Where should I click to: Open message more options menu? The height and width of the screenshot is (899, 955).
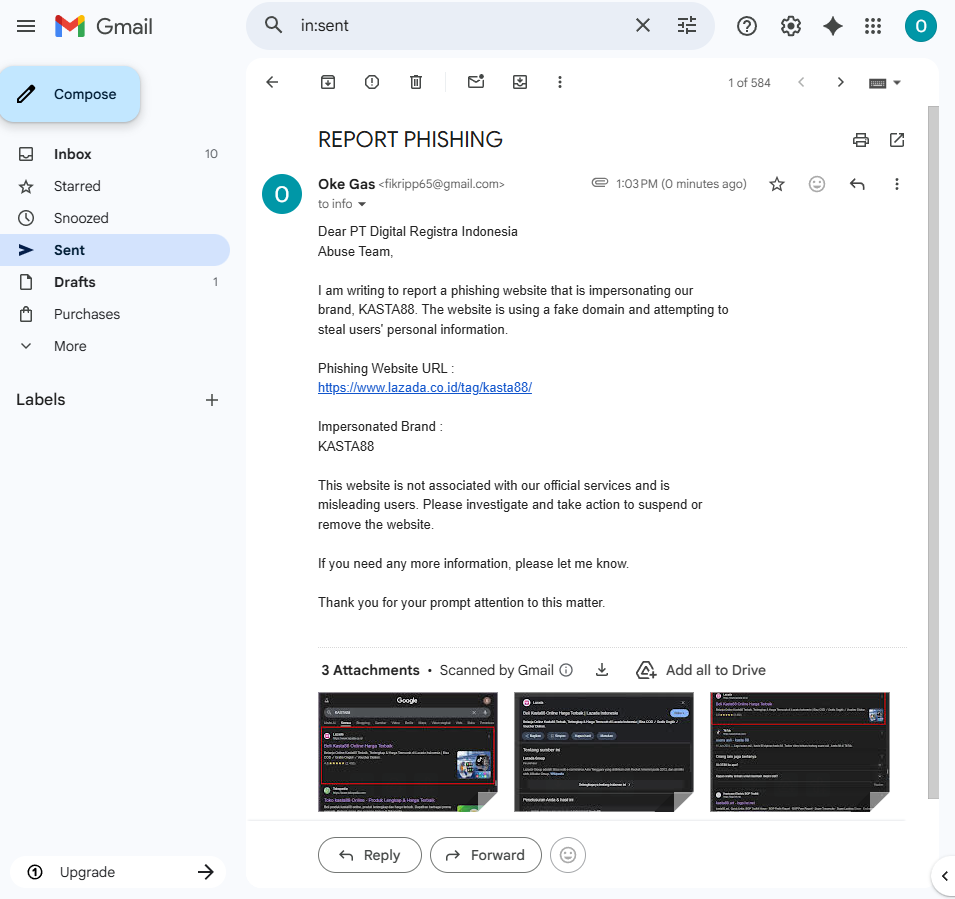[x=897, y=184]
